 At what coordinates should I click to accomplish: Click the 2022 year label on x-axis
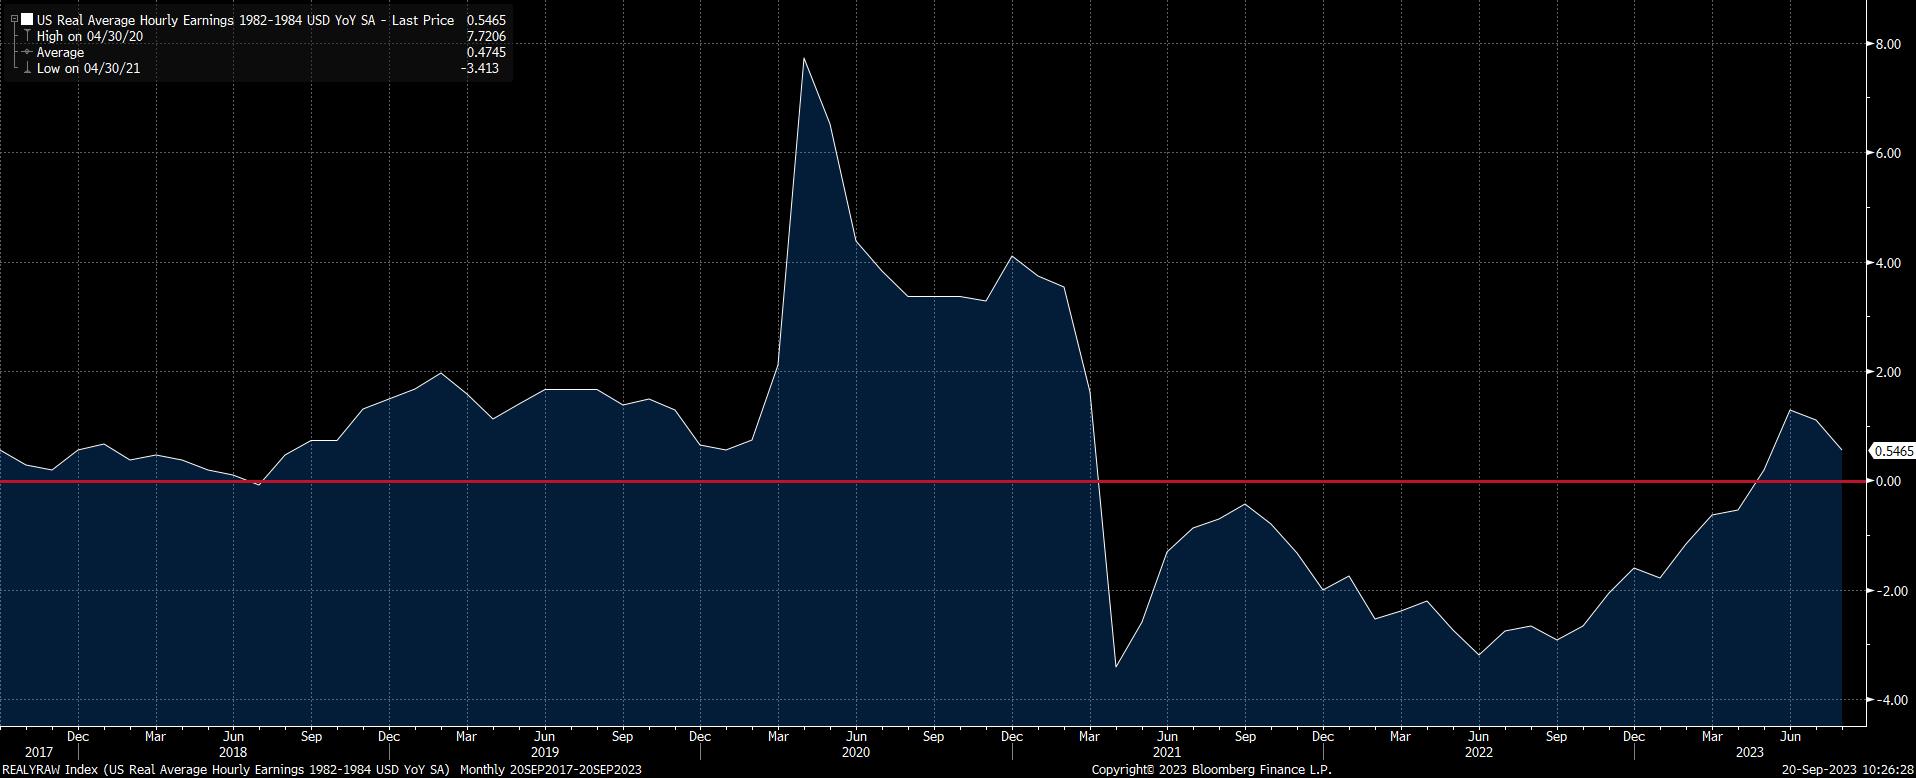point(1478,752)
